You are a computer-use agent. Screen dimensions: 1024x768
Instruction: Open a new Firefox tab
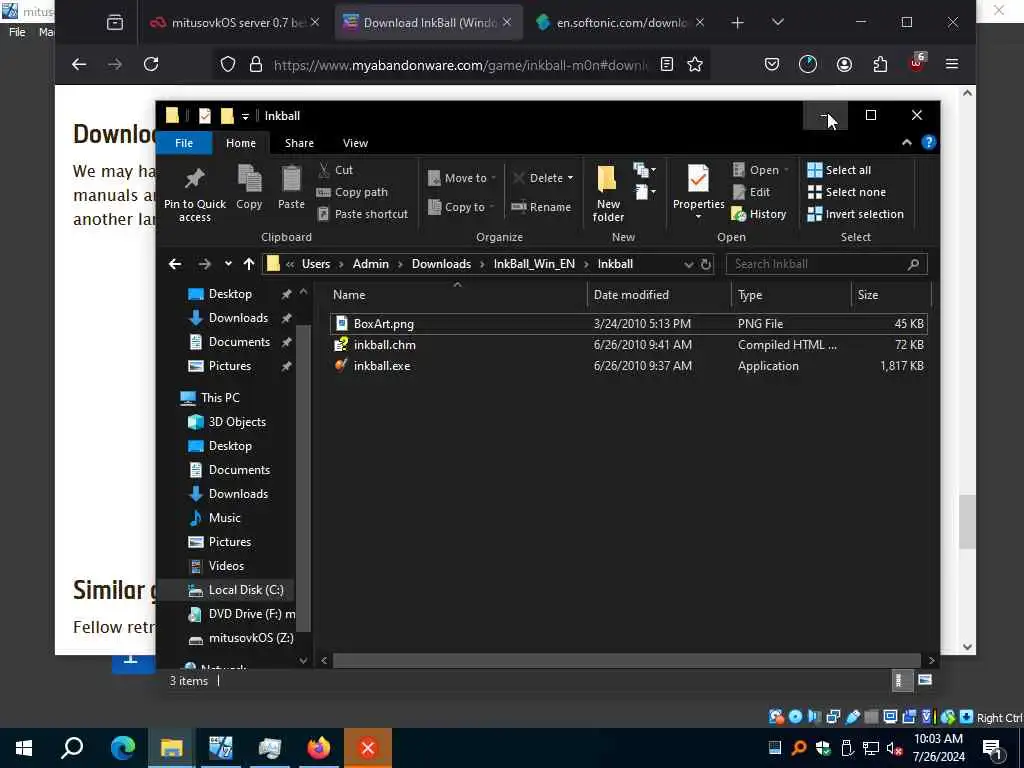[x=737, y=23]
